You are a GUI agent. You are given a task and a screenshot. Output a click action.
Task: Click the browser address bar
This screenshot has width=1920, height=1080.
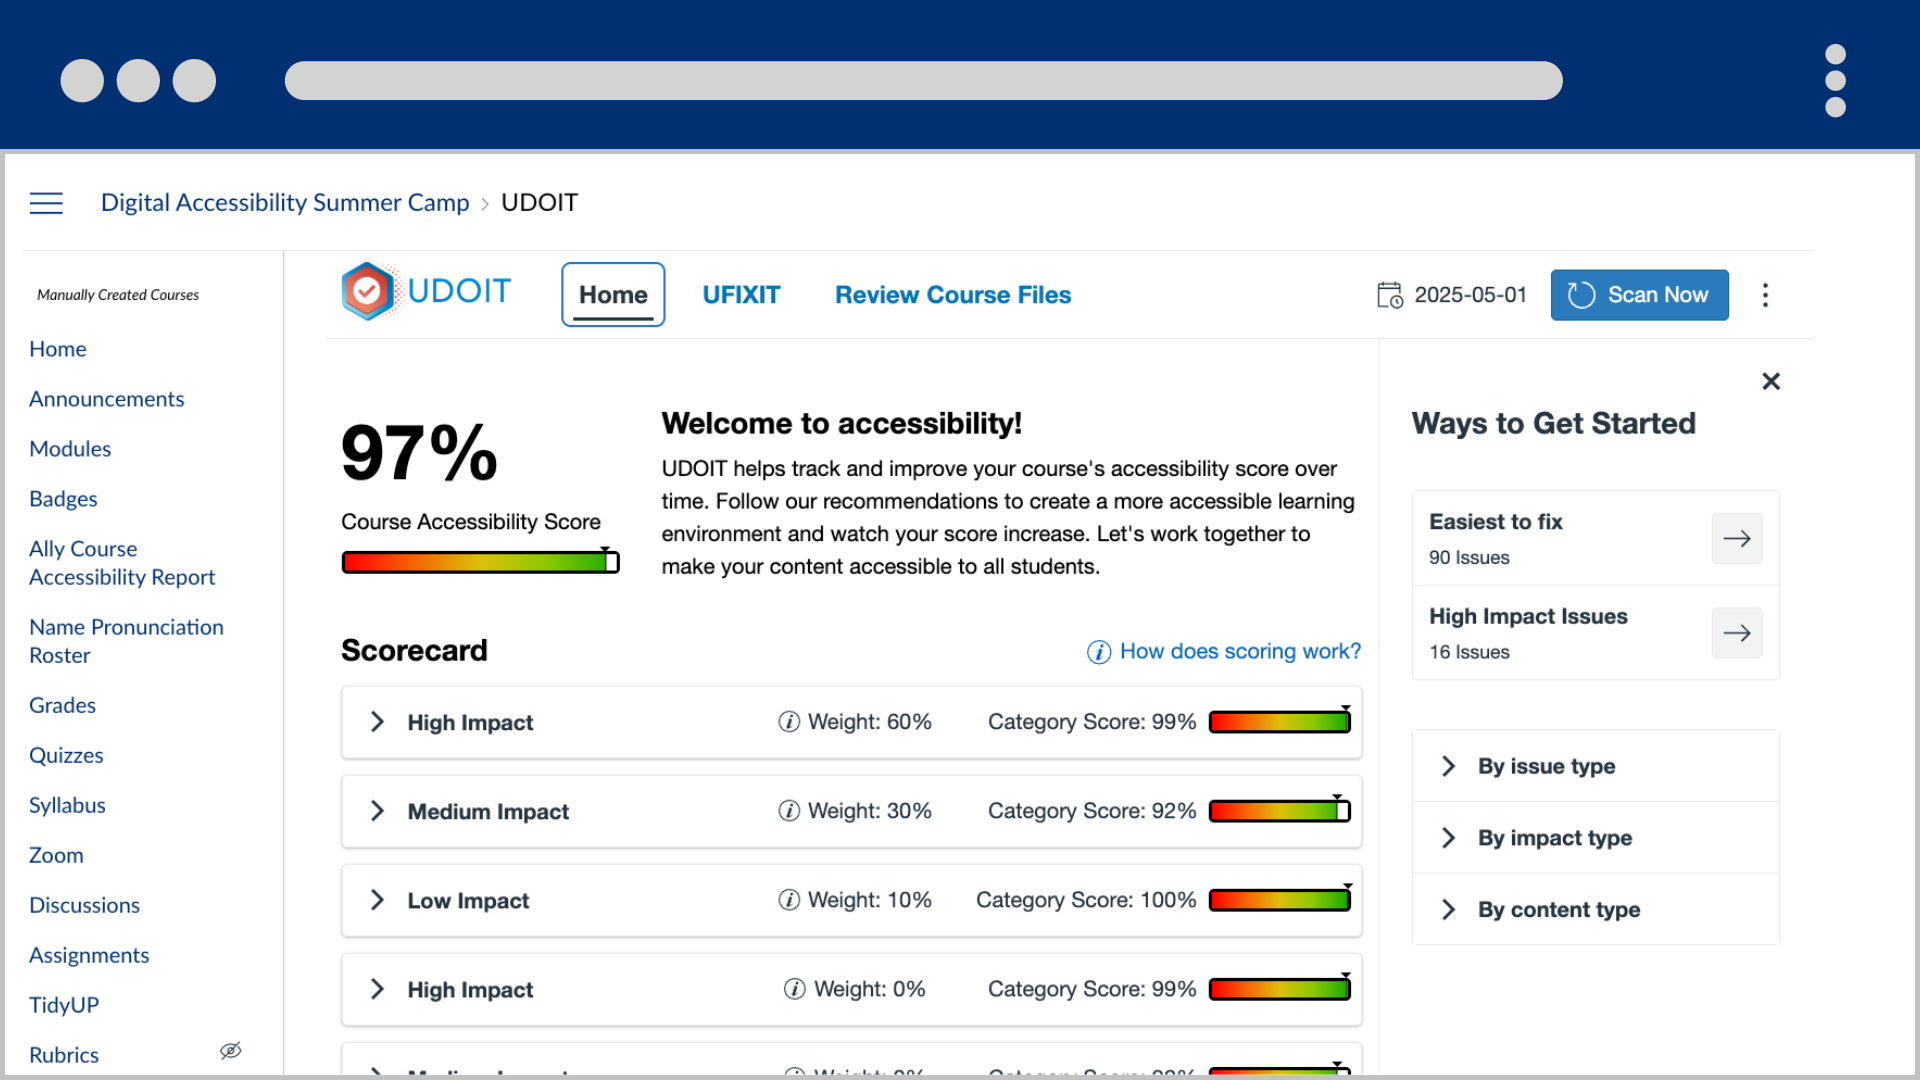[x=923, y=81]
